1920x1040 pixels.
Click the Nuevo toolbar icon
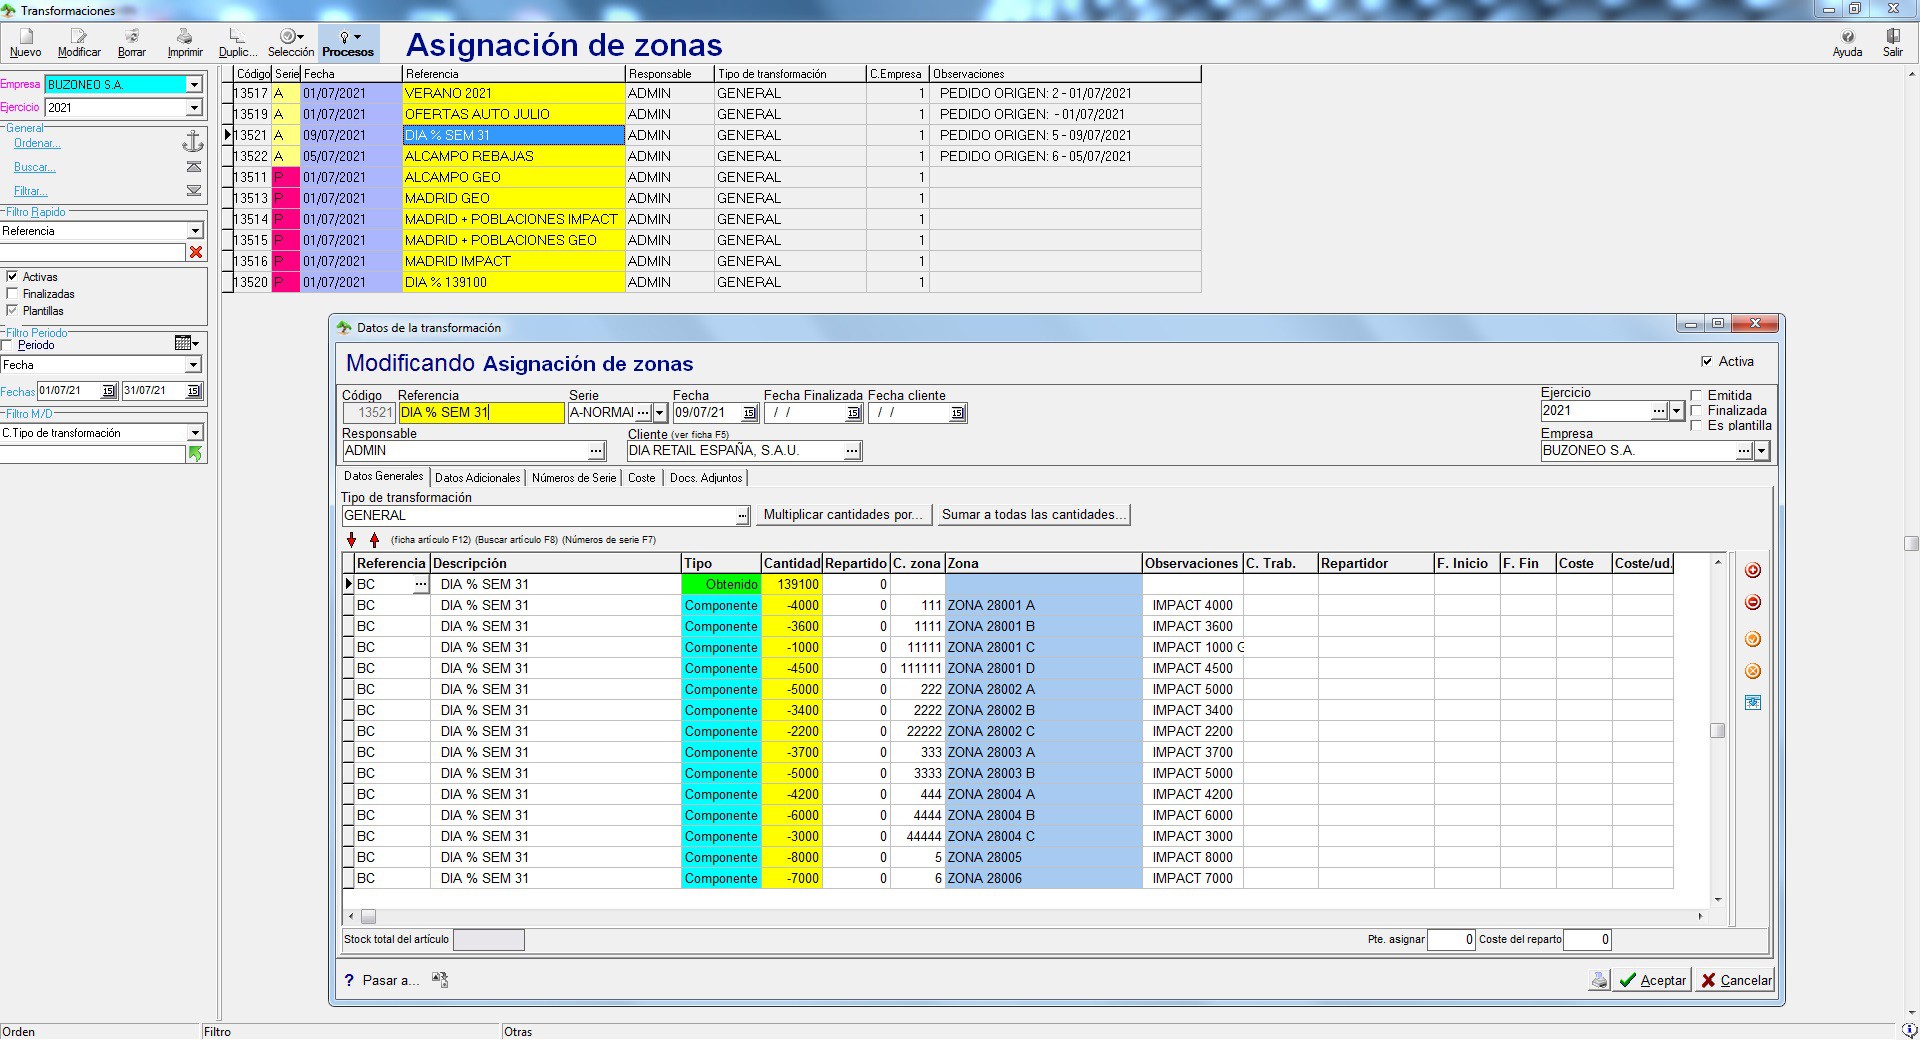[26, 43]
